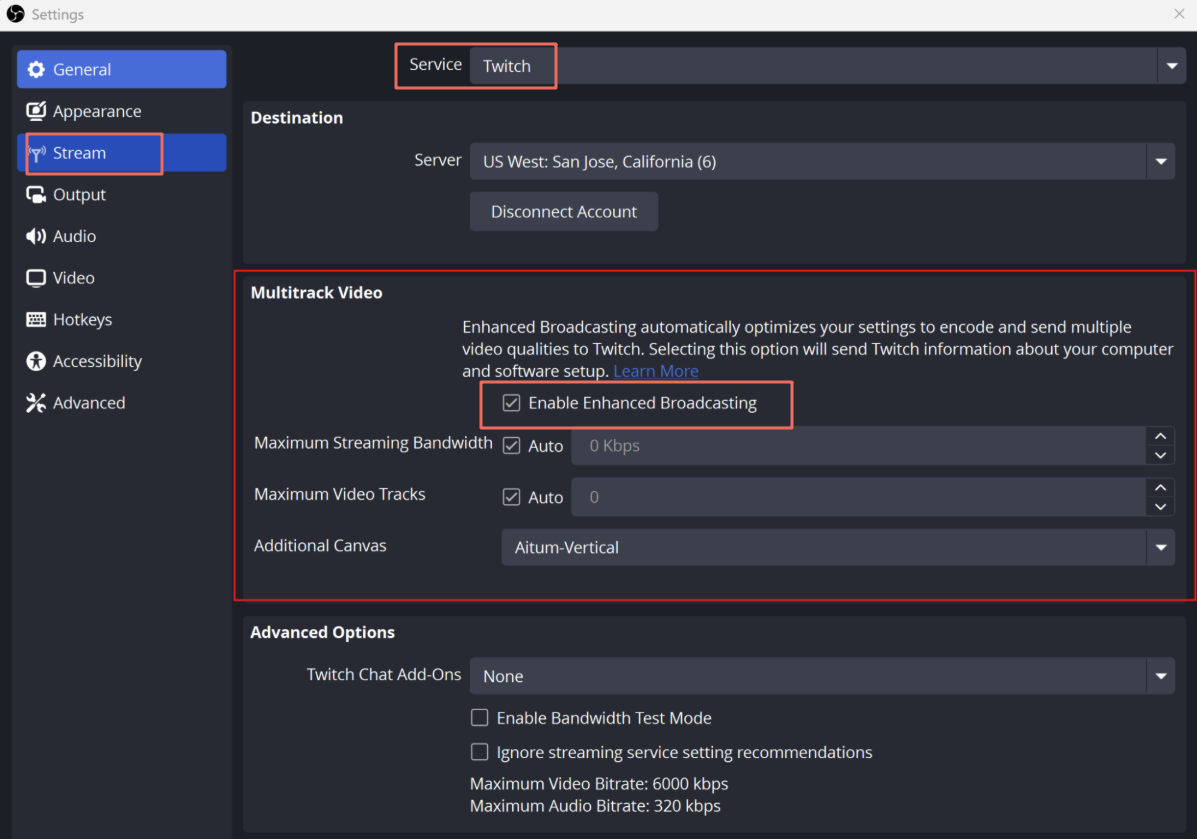This screenshot has height=839, width=1197.
Task: Click the Maximum Streaming Bandwidth label
Action: (373, 443)
